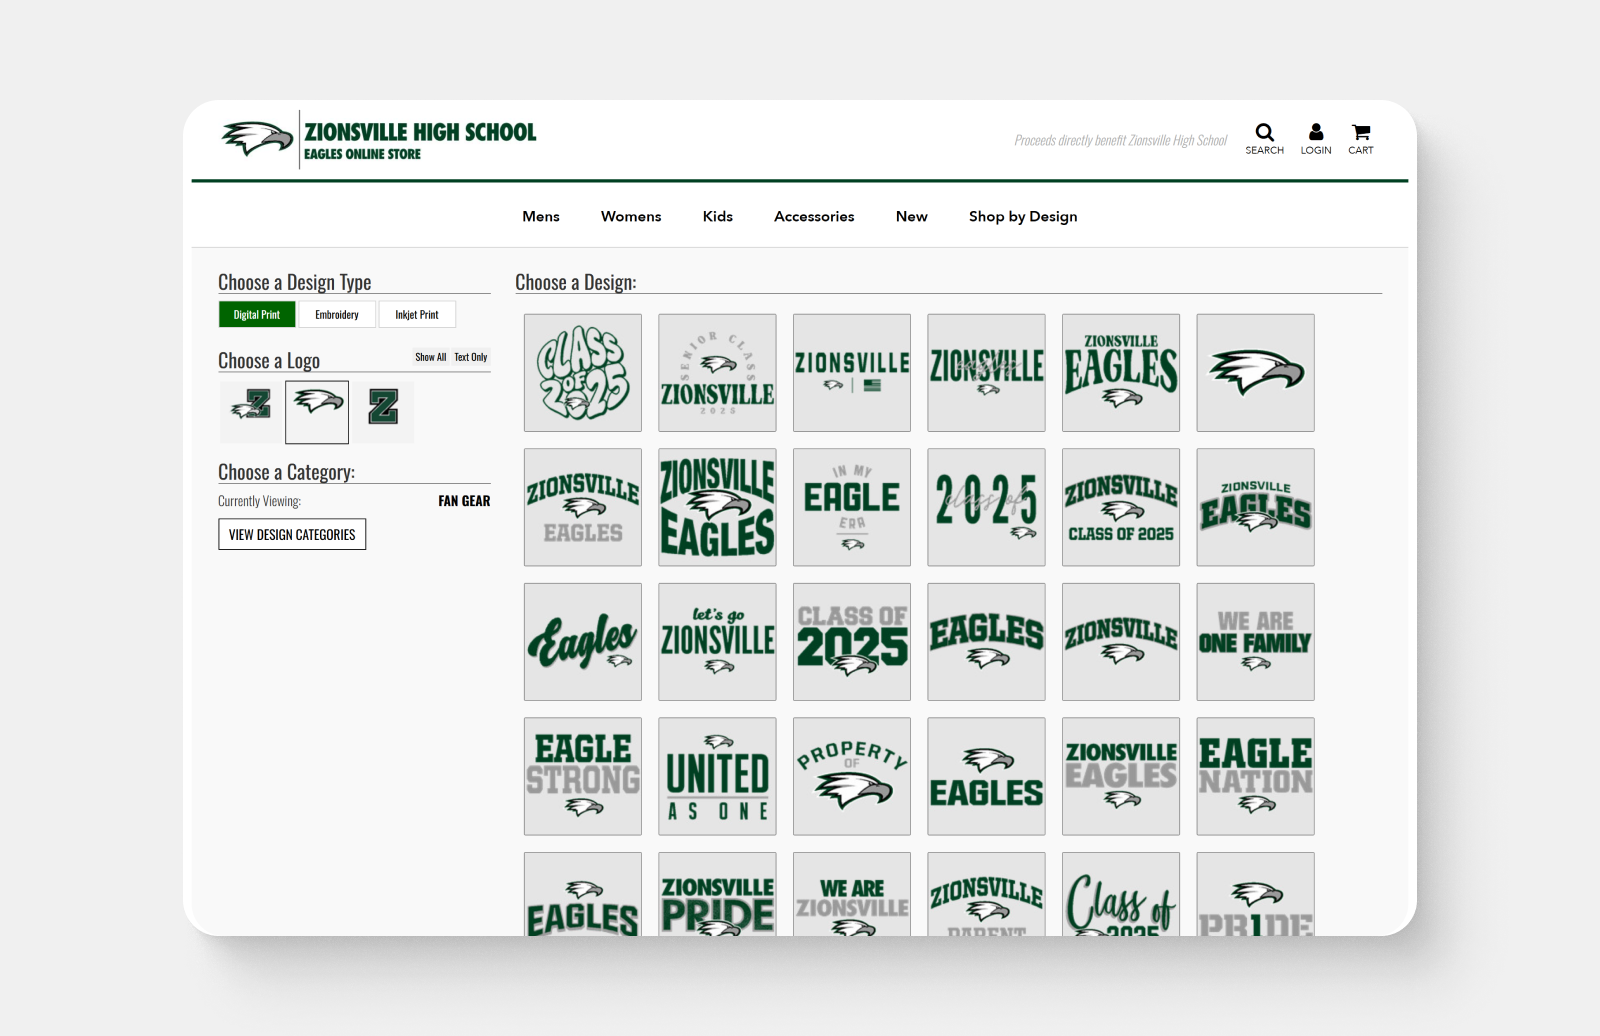Choose the bubble Class of 2025 design
This screenshot has width=1600, height=1036.
point(583,373)
